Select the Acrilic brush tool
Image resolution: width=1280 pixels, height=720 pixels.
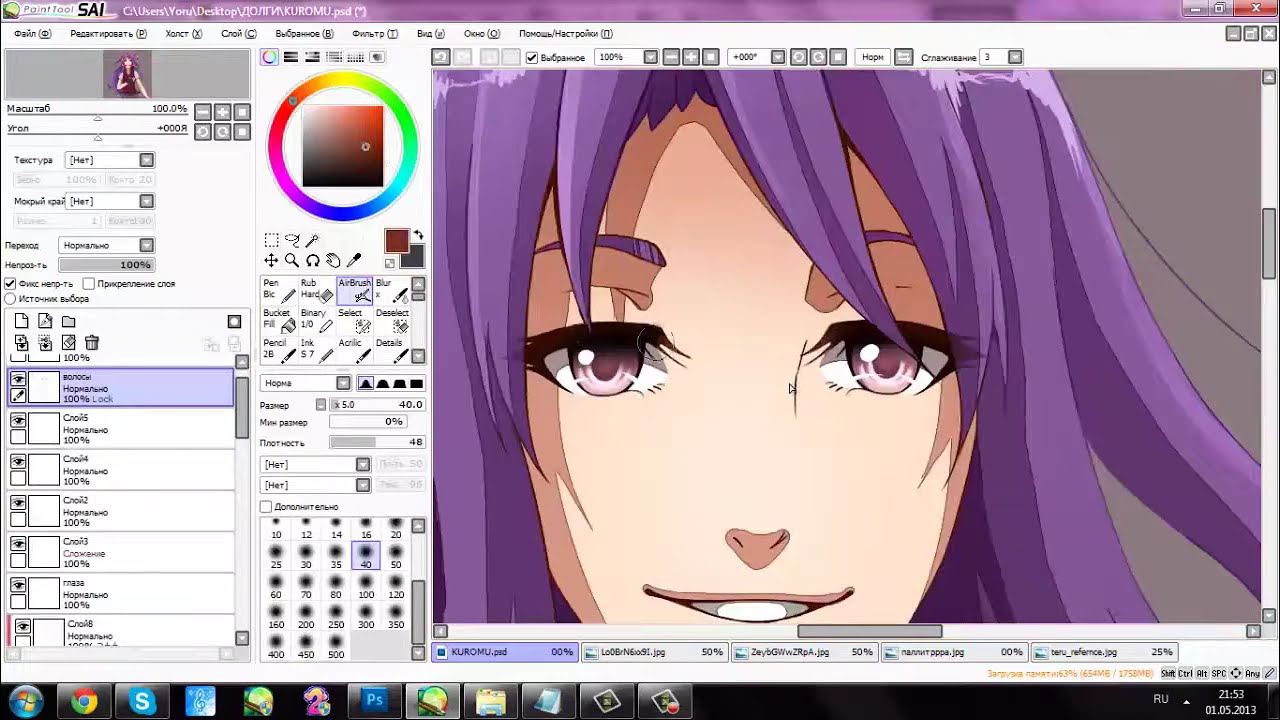pos(355,350)
